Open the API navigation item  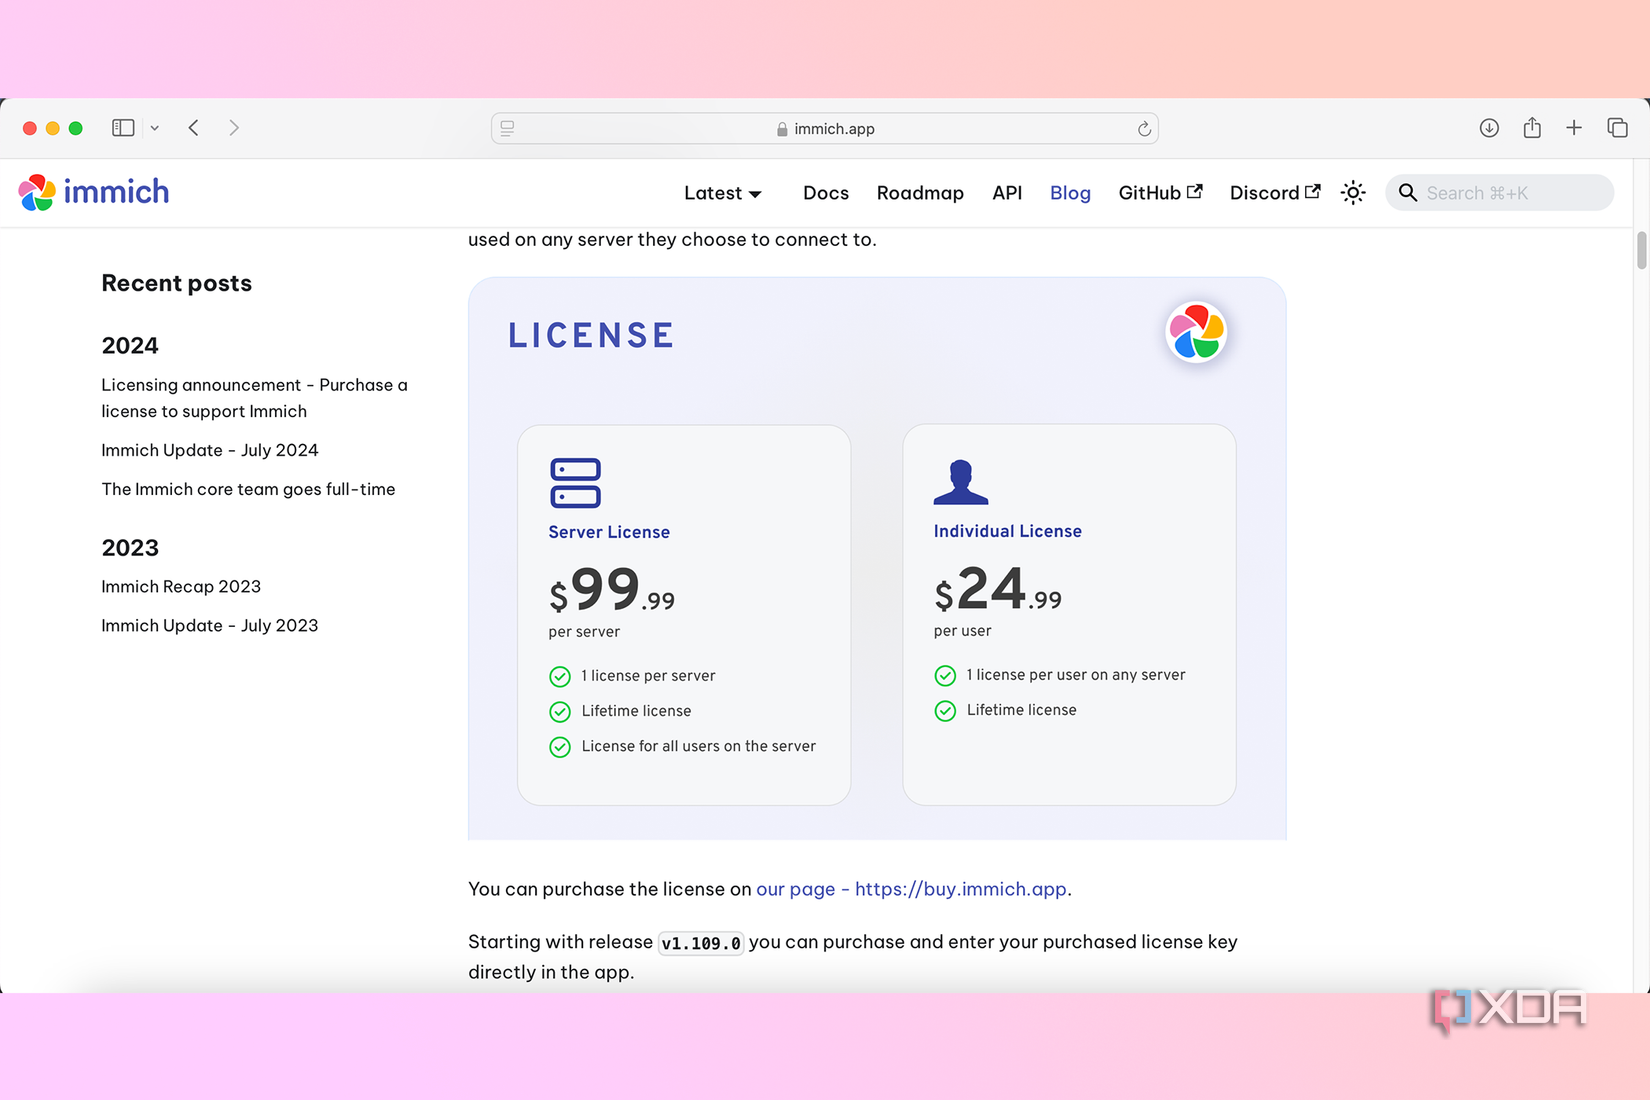tap(1007, 193)
